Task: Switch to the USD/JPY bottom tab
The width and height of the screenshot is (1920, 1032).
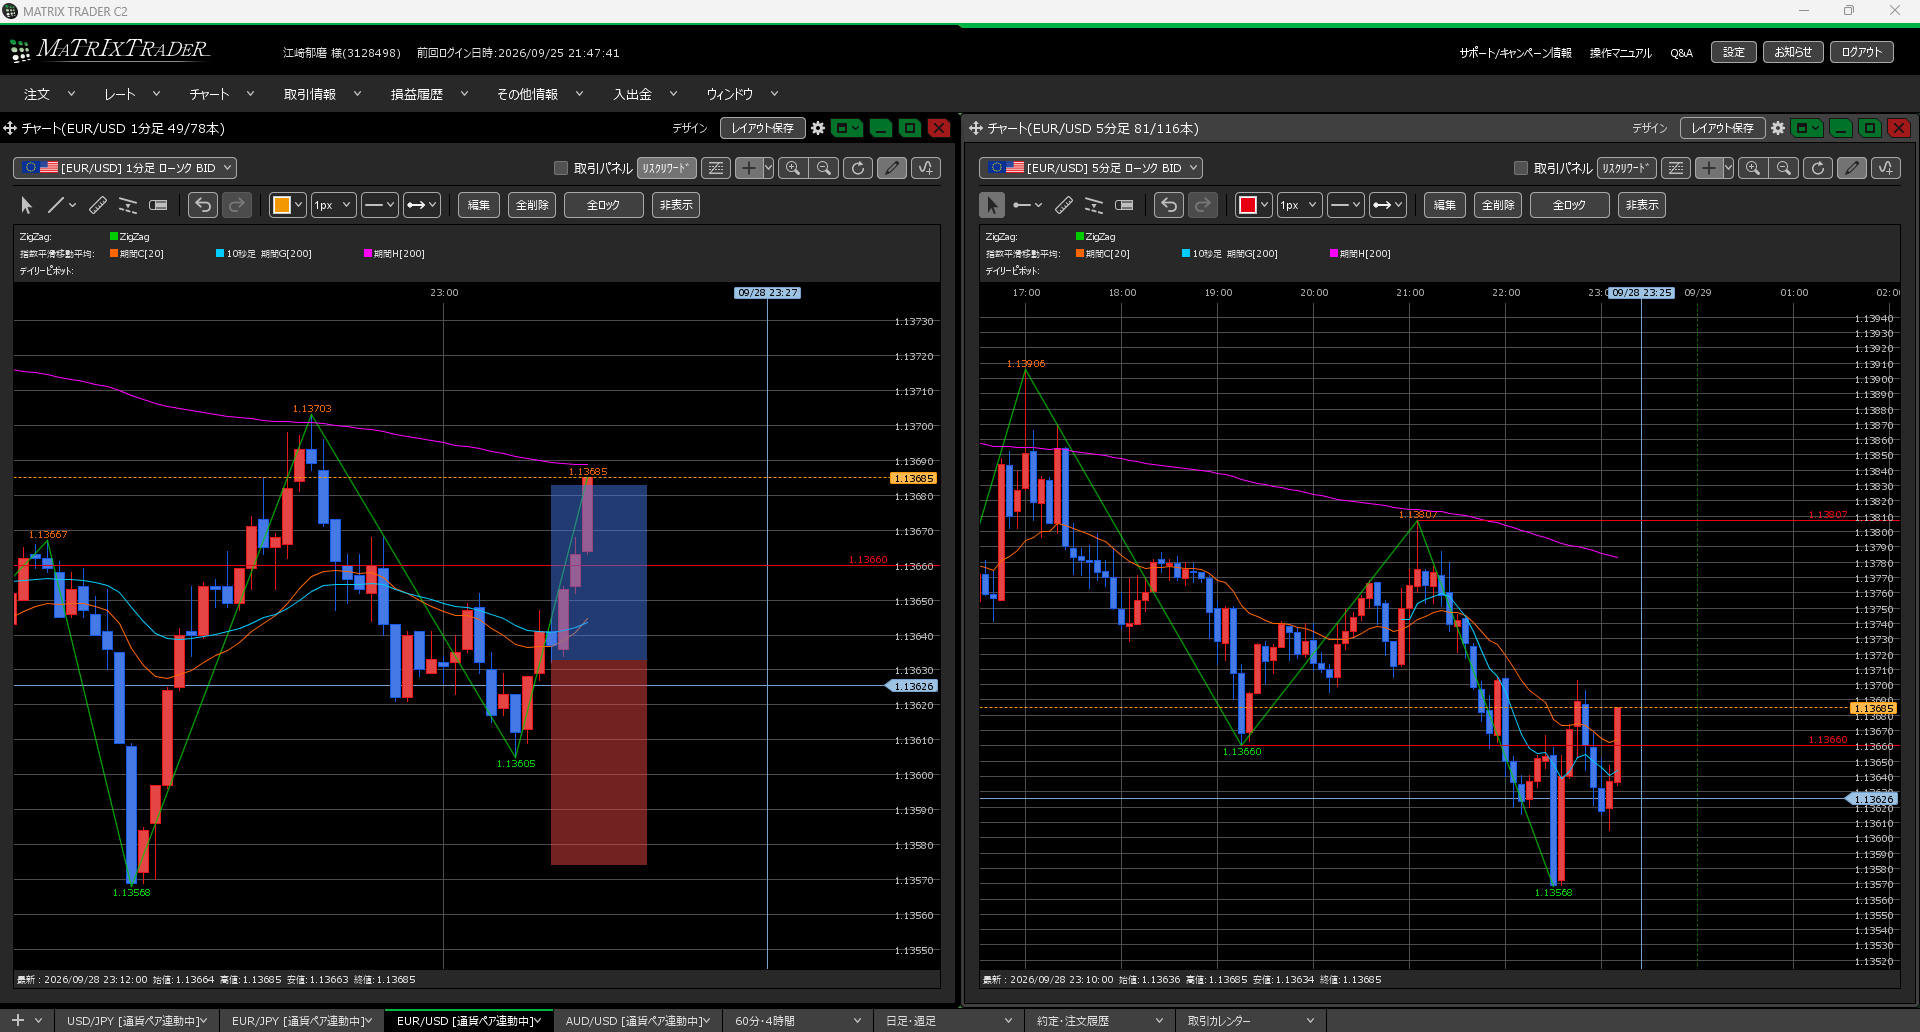Action: (x=136, y=1021)
